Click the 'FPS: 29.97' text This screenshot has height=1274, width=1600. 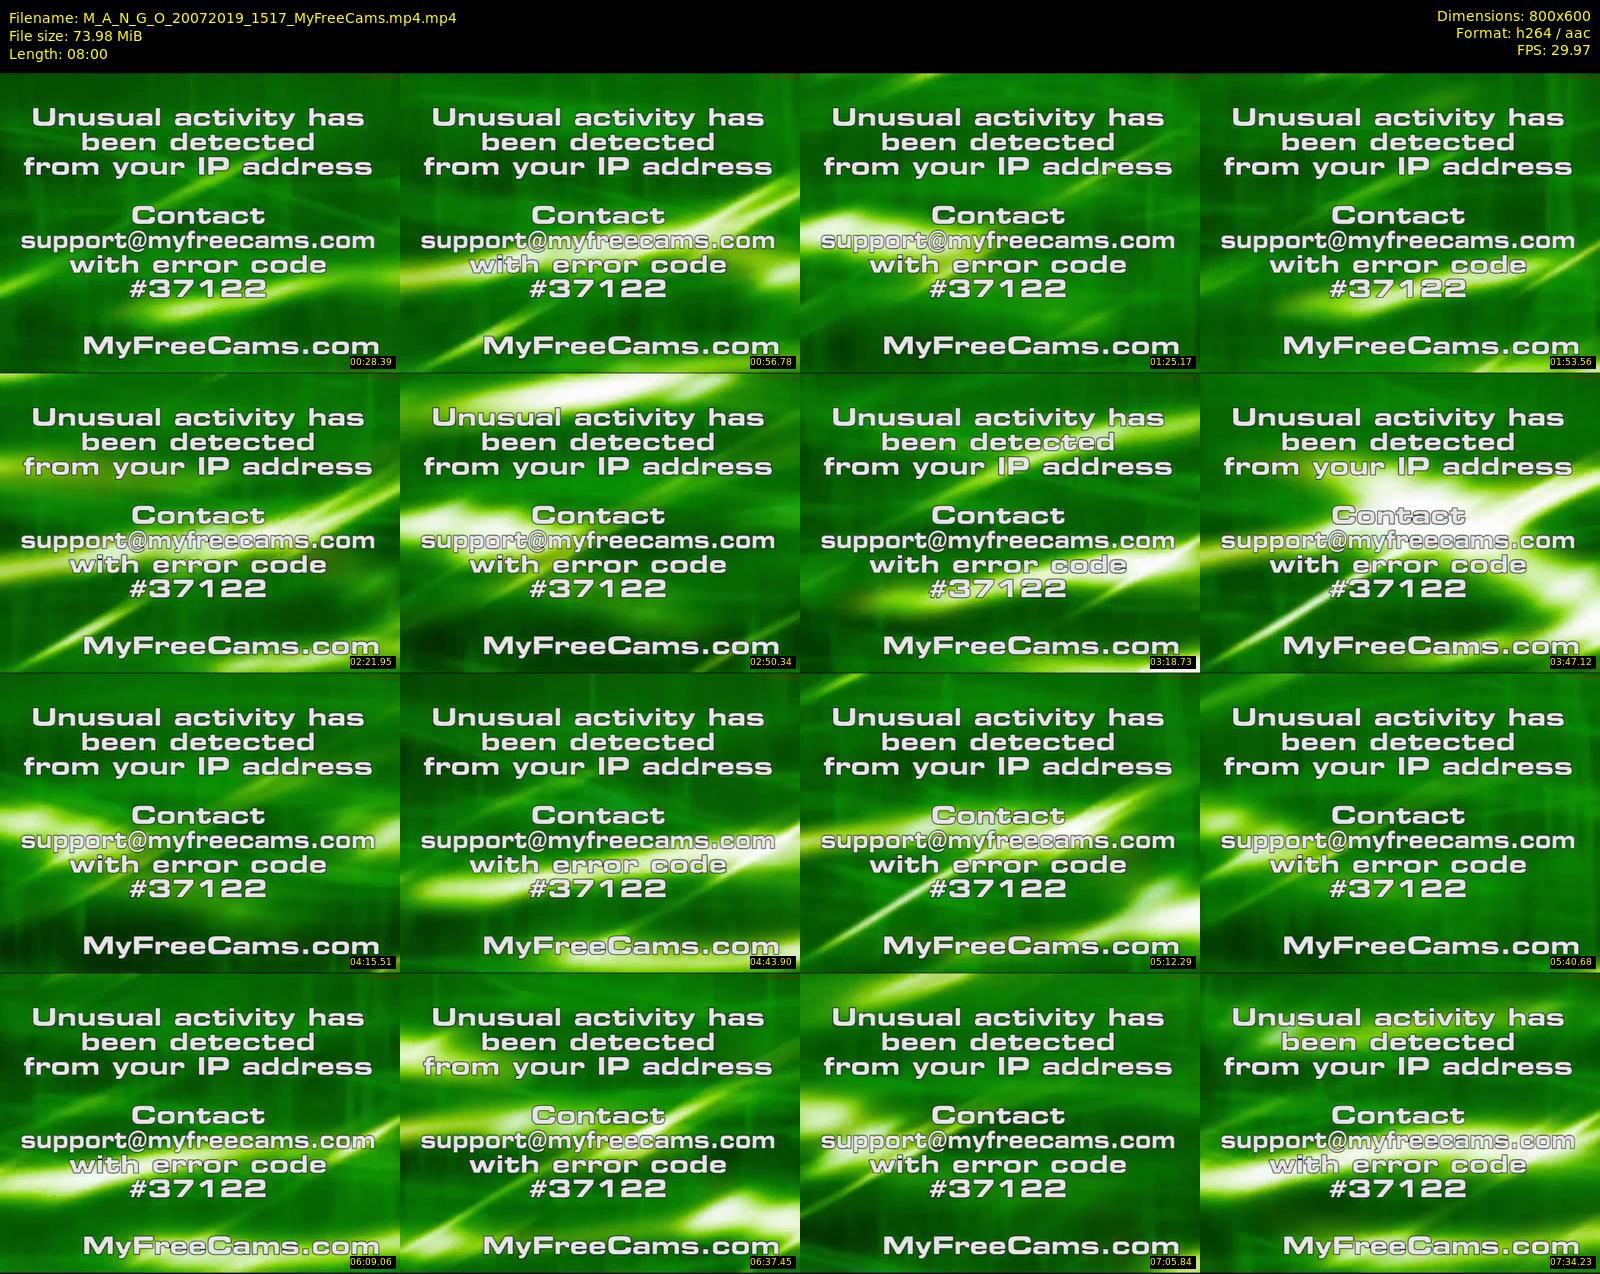pyautogui.click(x=1553, y=50)
